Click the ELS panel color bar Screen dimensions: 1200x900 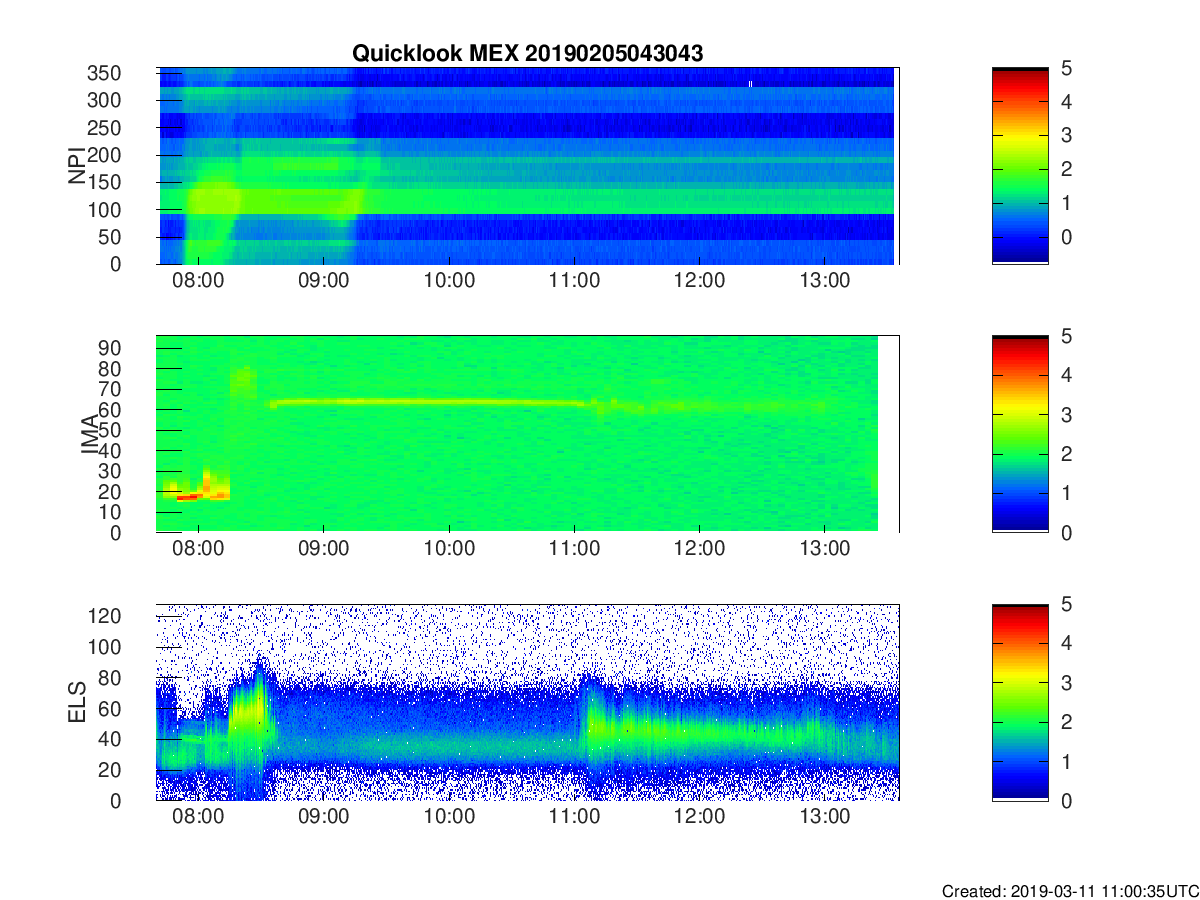click(x=1020, y=702)
